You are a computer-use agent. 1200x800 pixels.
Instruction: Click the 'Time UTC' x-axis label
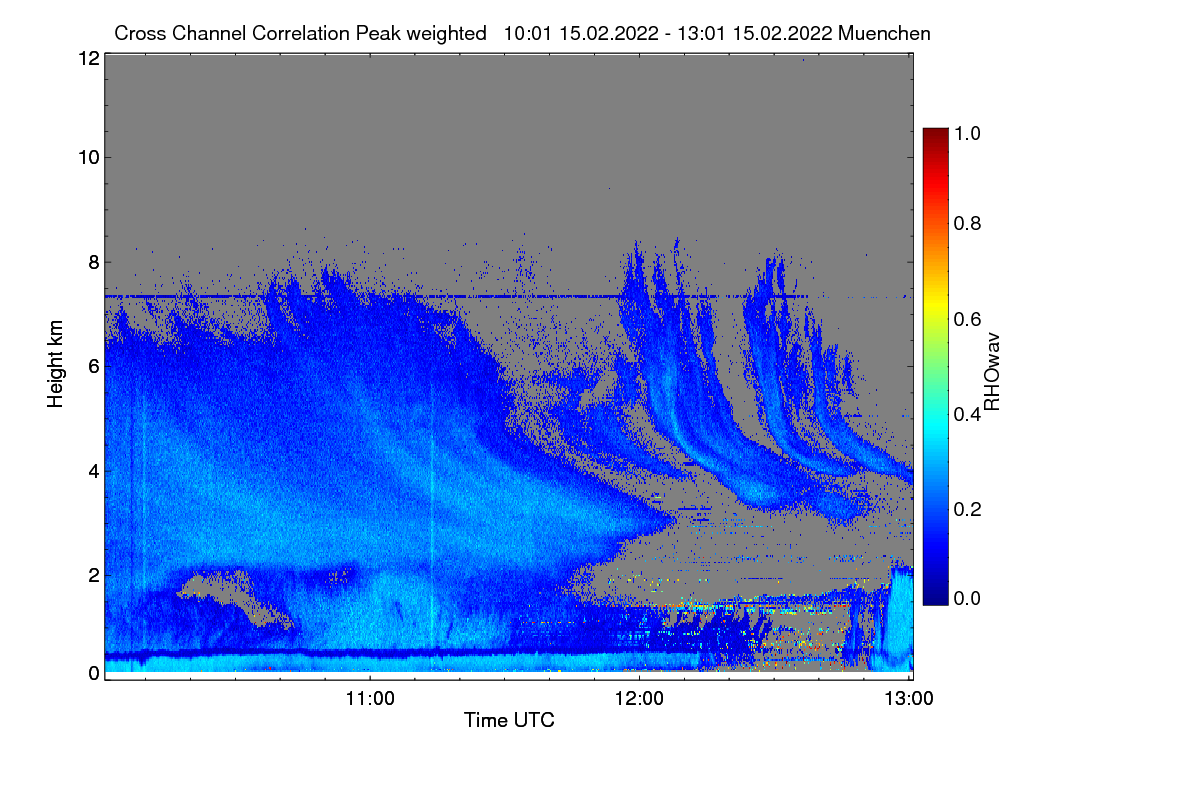[509, 719]
